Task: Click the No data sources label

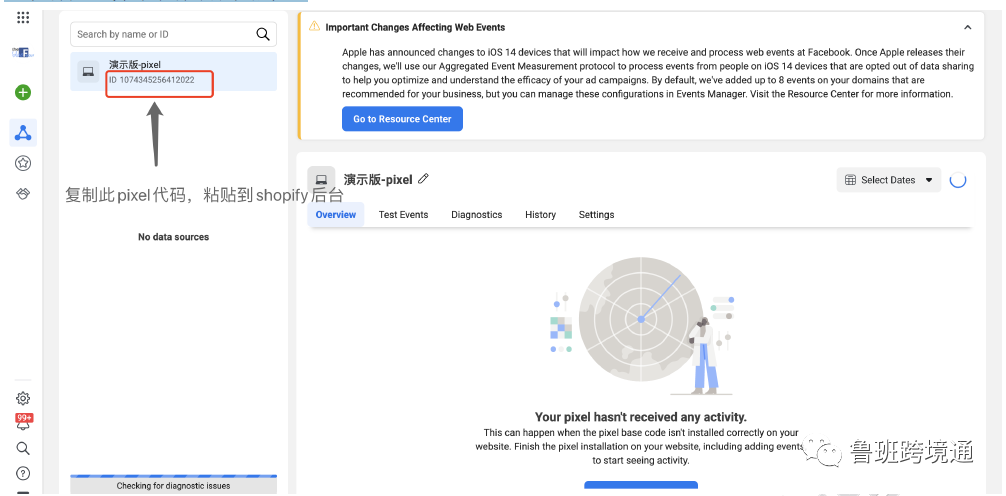Action: pyautogui.click(x=173, y=237)
